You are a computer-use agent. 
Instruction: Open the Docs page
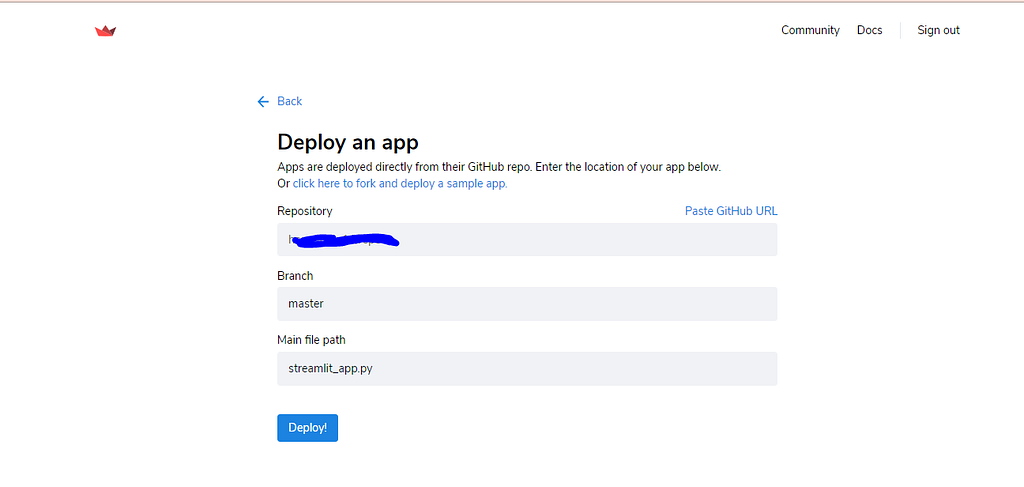pos(869,30)
